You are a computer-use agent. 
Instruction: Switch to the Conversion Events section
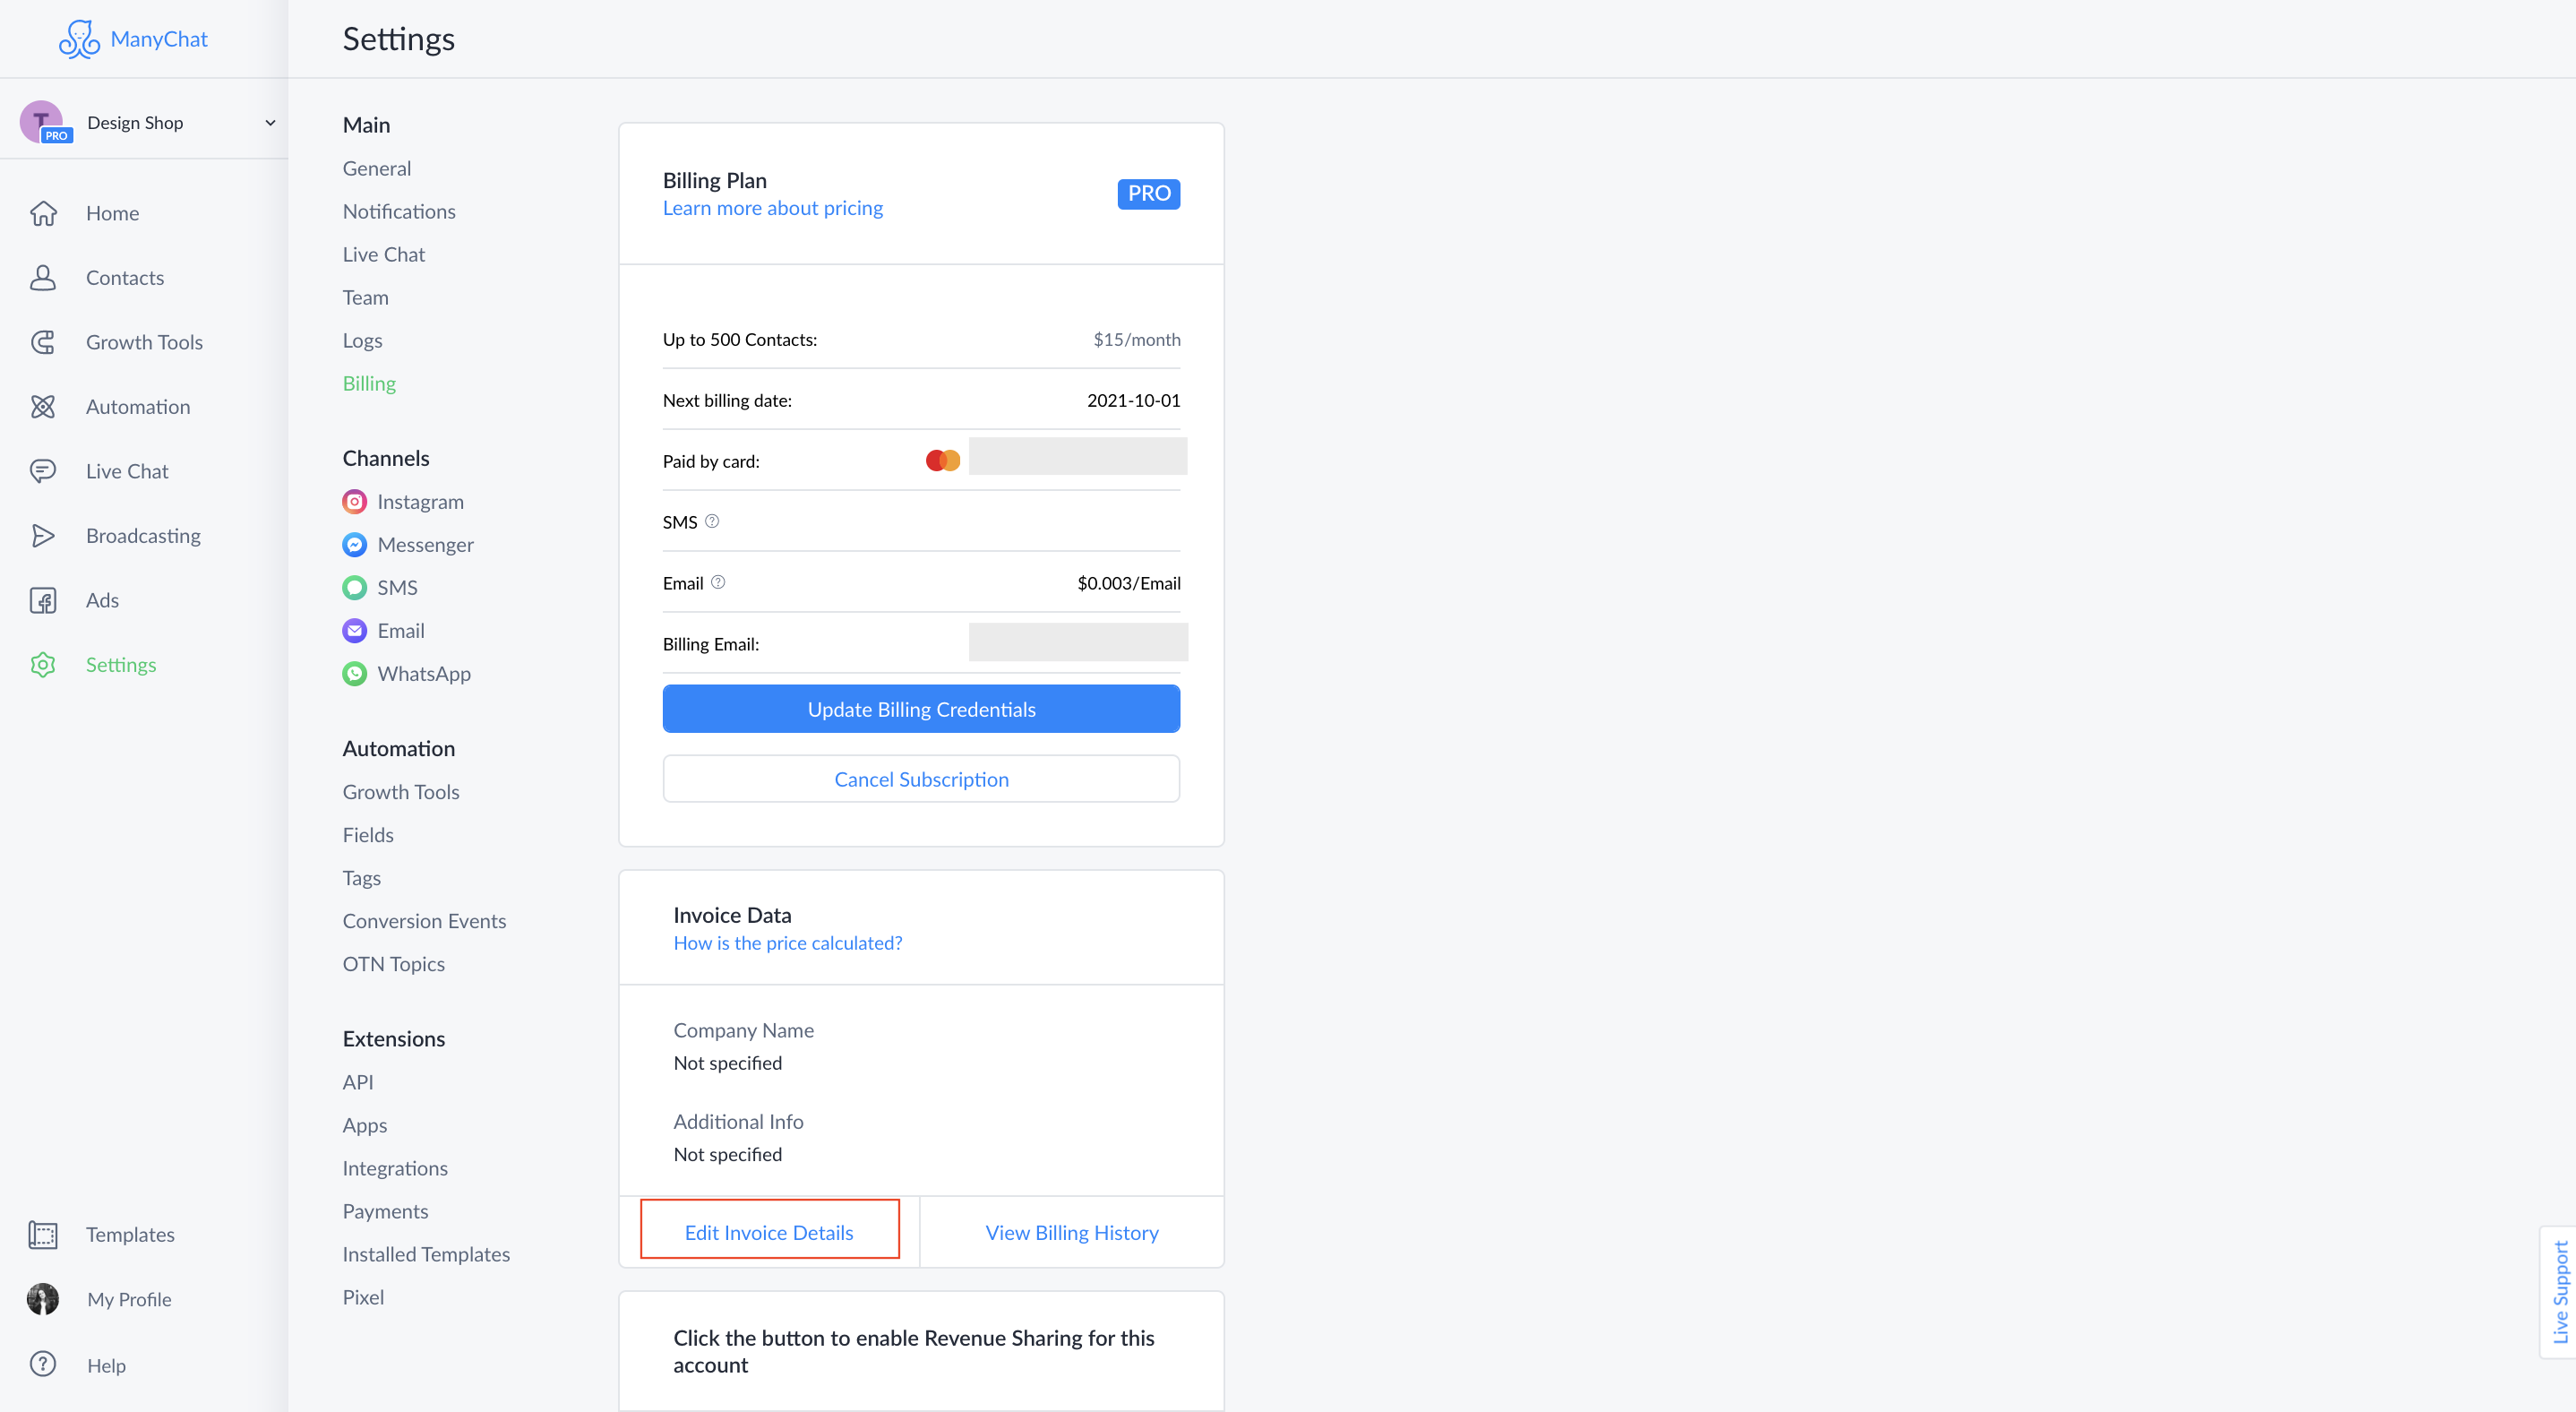pyautogui.click(x=424, y=920)
